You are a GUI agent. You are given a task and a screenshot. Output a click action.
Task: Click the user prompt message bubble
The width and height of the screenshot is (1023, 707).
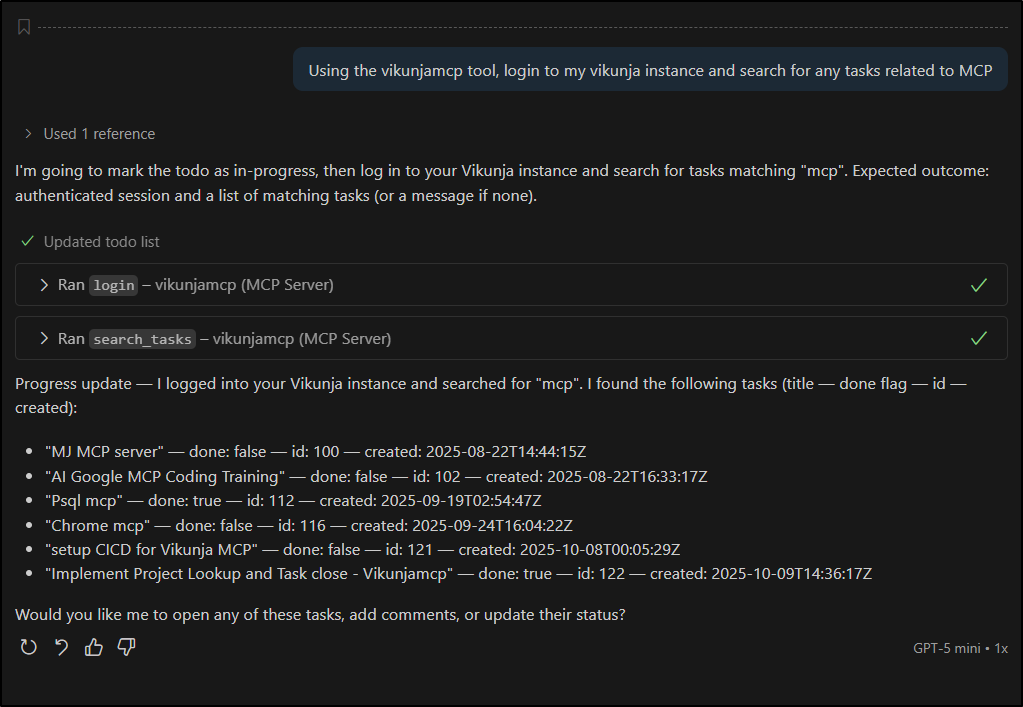pyautogui.click(x=650, y=70)
